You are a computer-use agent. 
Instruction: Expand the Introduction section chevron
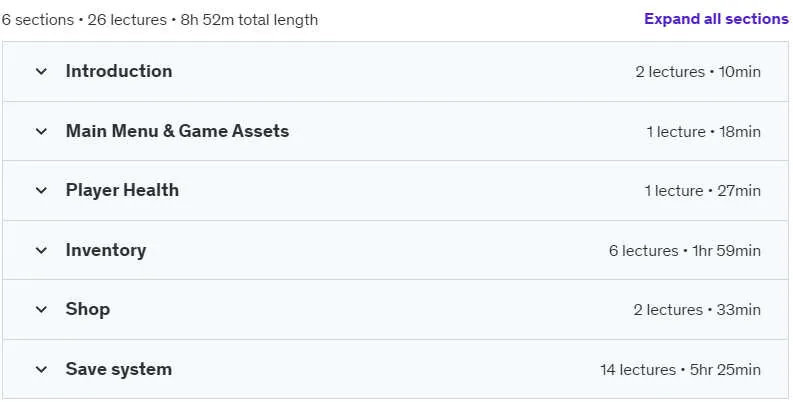(41, 72)
